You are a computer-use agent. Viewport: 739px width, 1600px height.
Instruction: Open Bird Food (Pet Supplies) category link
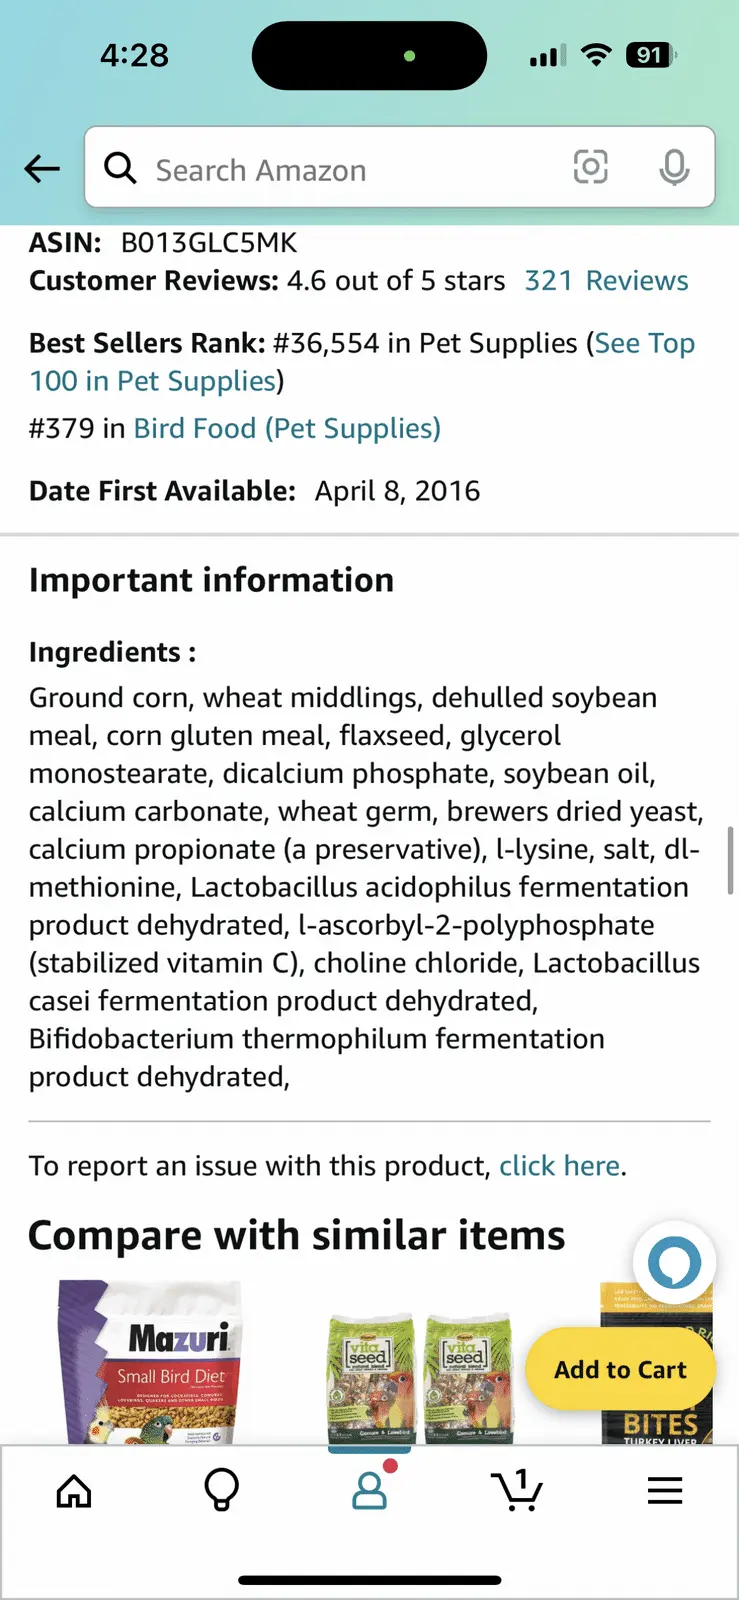[287, 429]
